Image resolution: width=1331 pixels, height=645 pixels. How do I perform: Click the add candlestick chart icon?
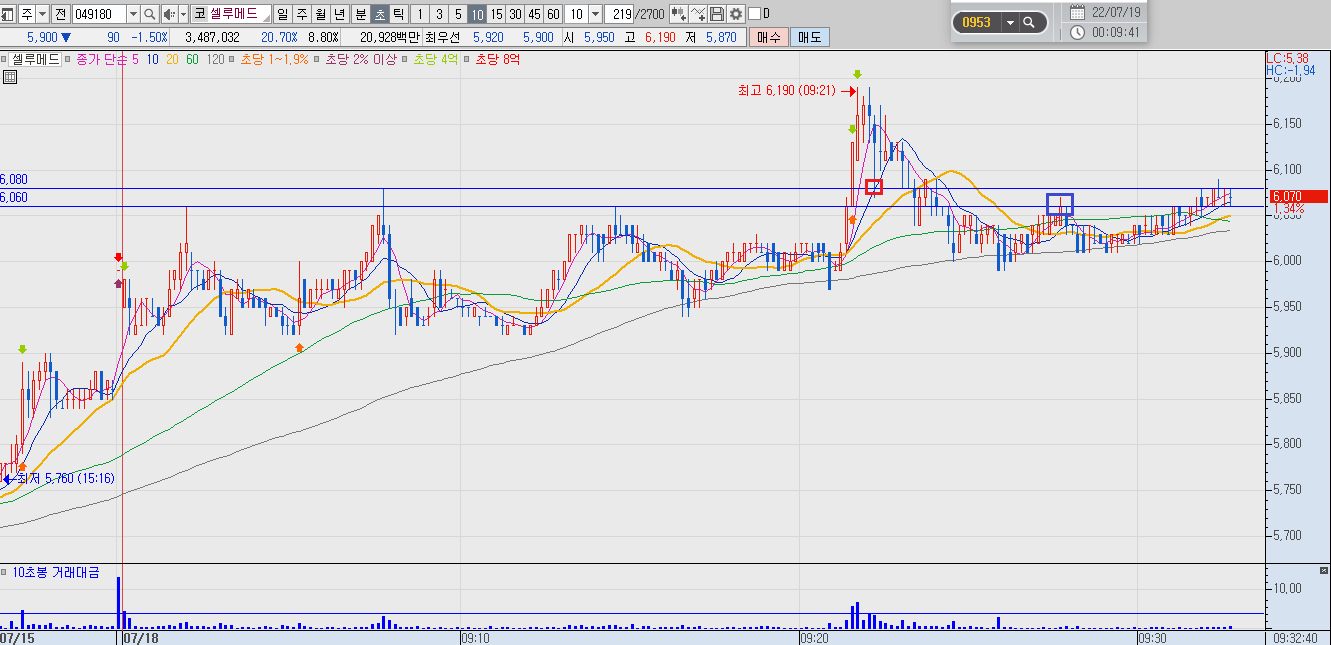679,14
